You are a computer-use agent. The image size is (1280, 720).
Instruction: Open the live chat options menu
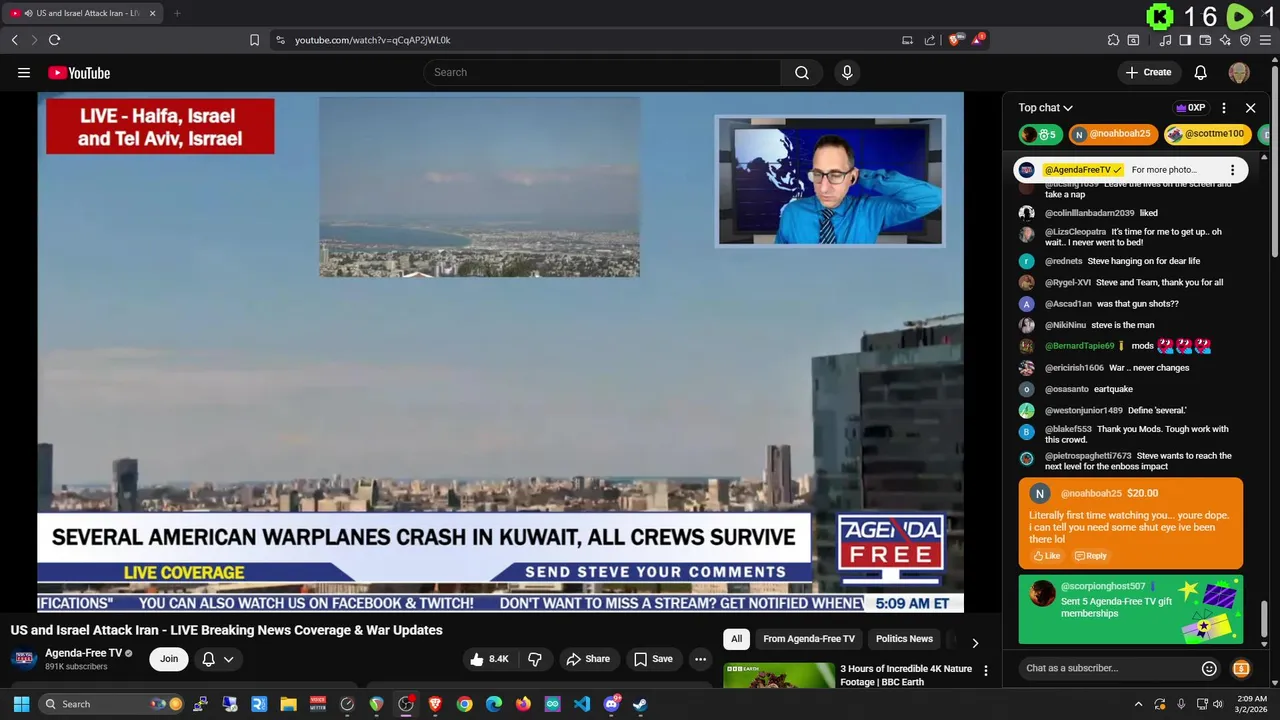click(1224, 107)
